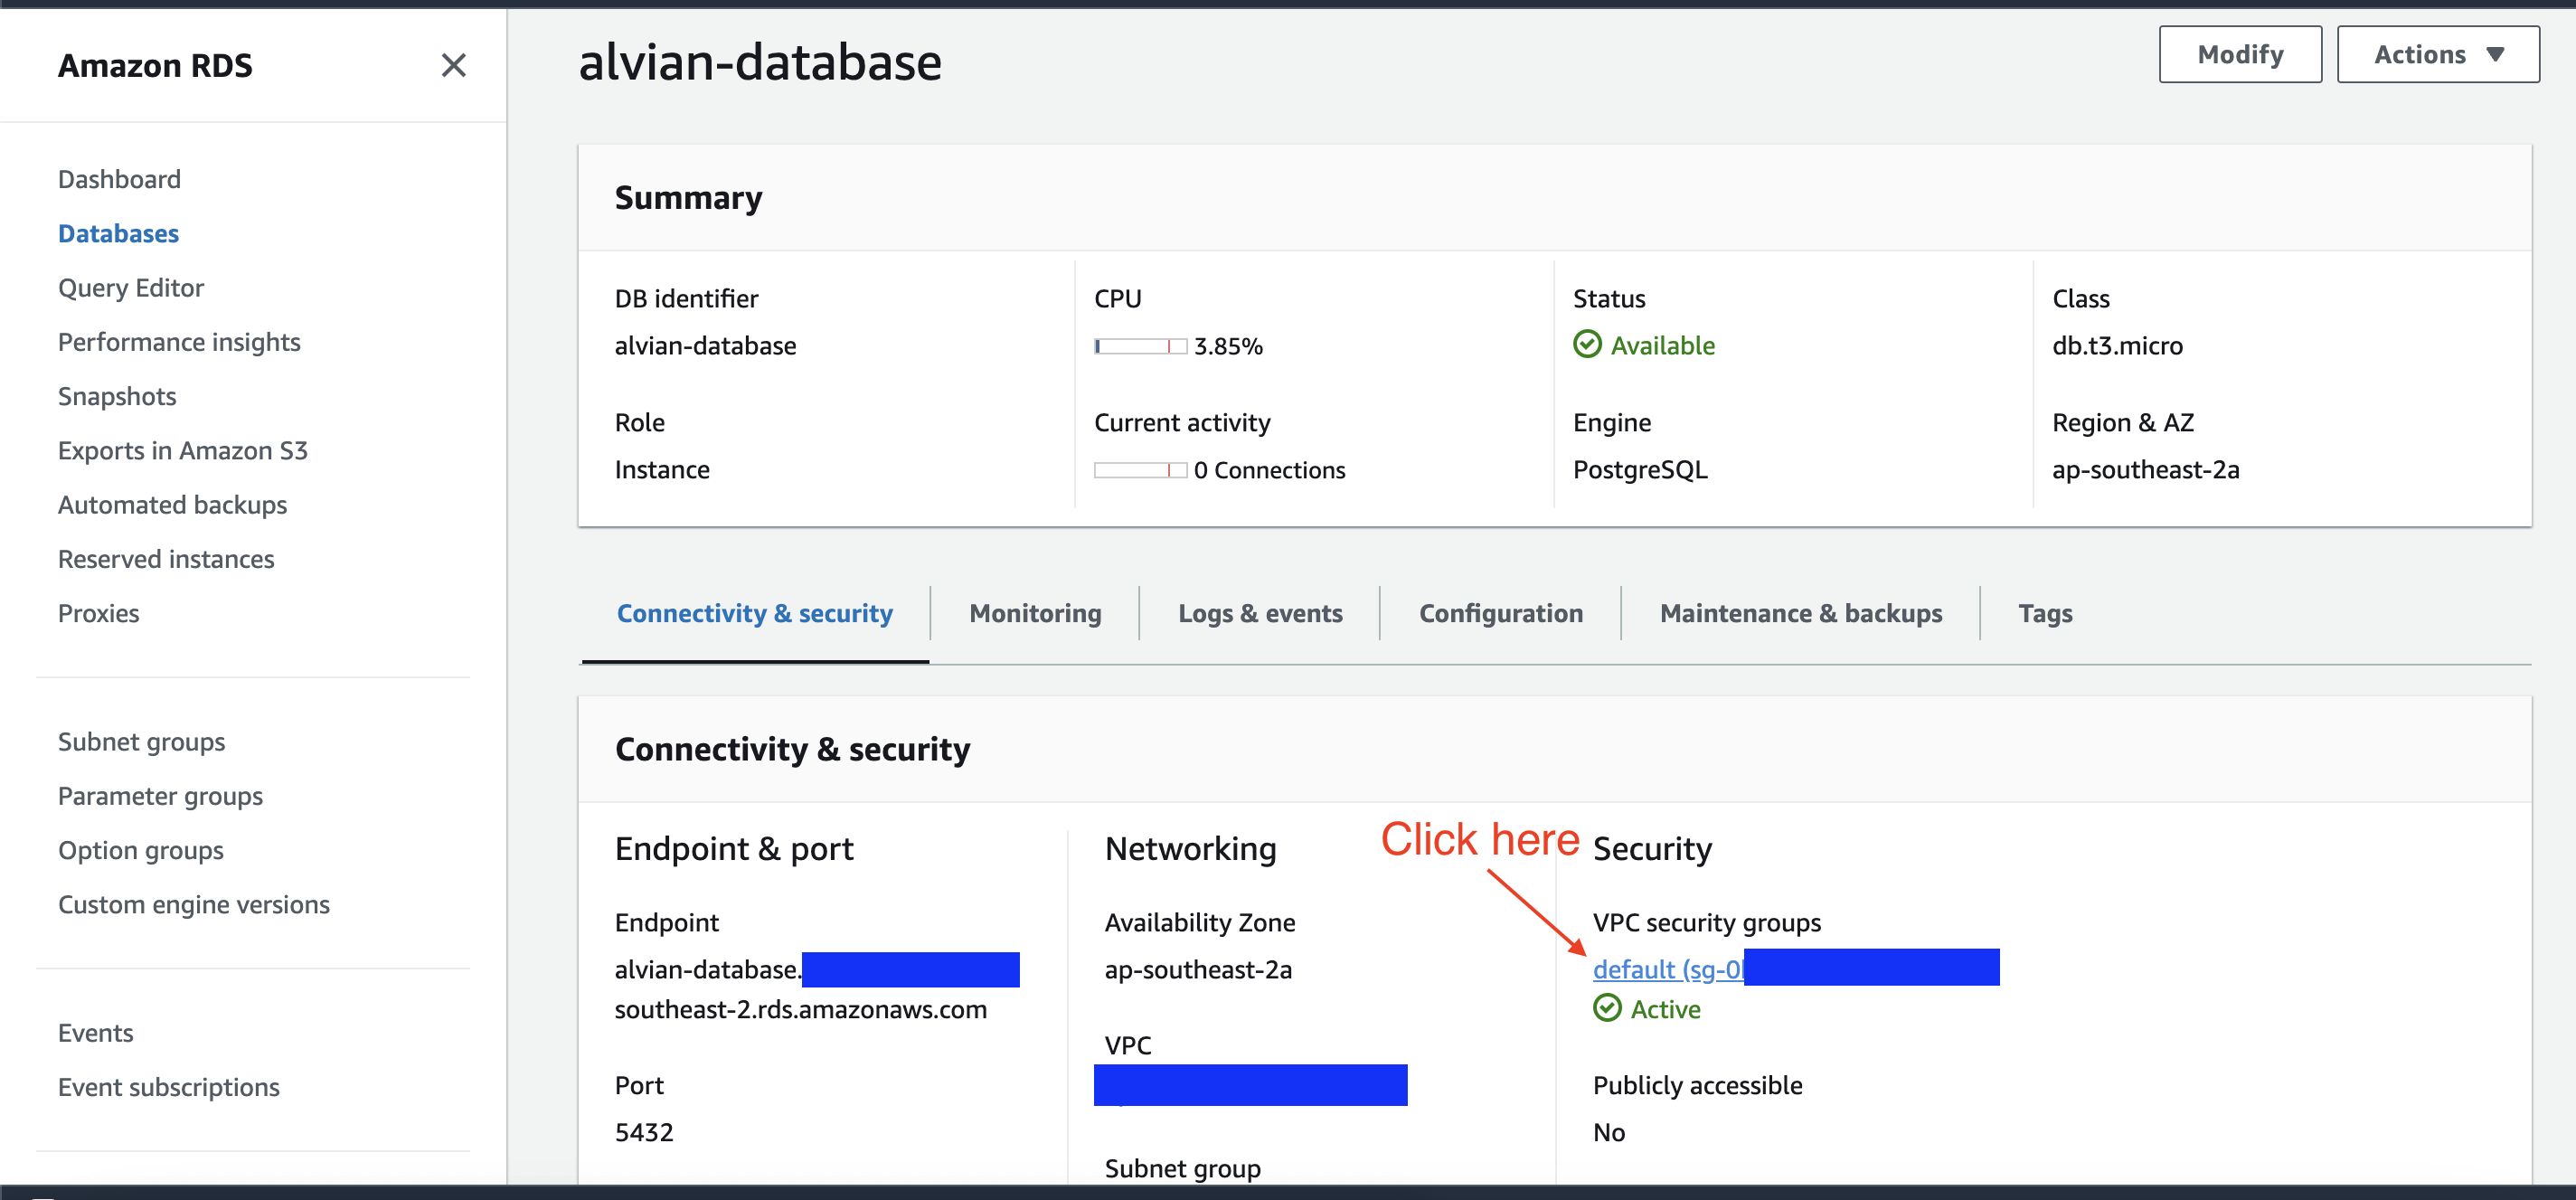2576x1200 pixels.
Task: Click the Modify button
Action: (x=2240, y=54)
